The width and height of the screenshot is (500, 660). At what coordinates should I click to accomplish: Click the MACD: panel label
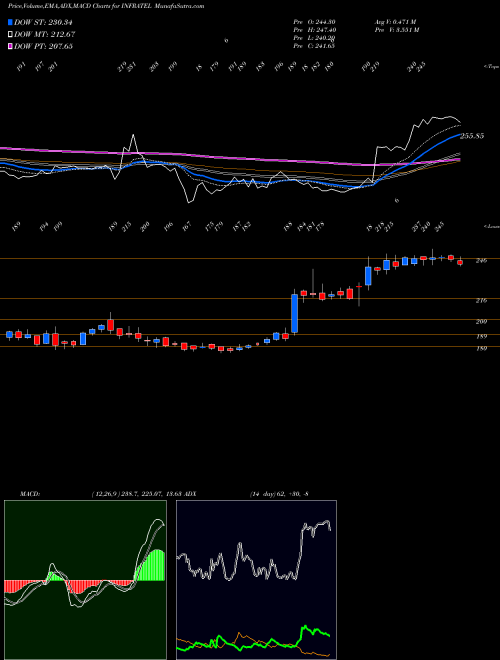29,494
